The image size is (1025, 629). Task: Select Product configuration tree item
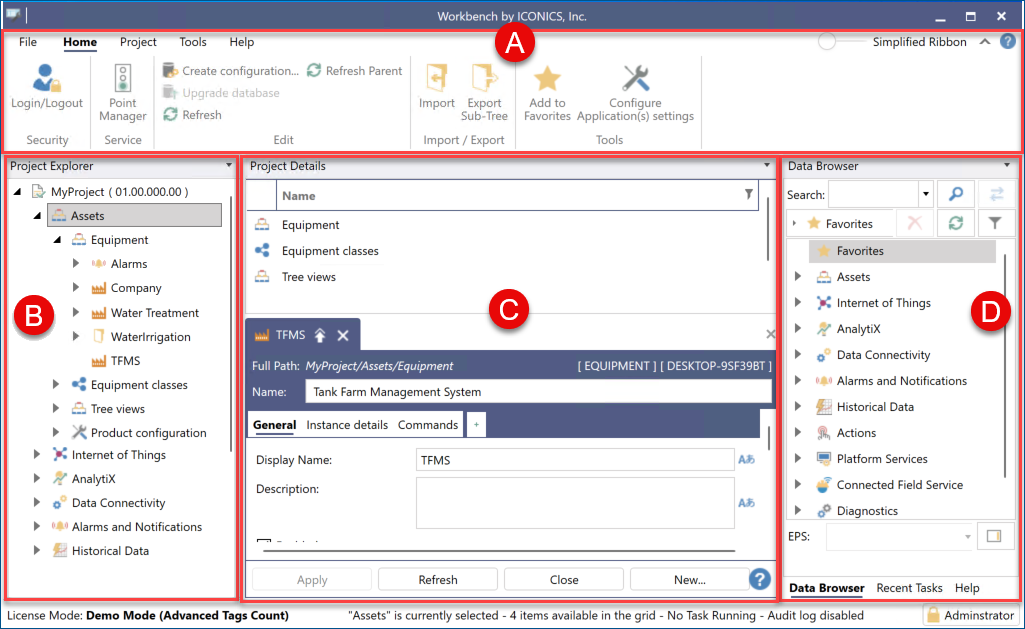(148, 433)
